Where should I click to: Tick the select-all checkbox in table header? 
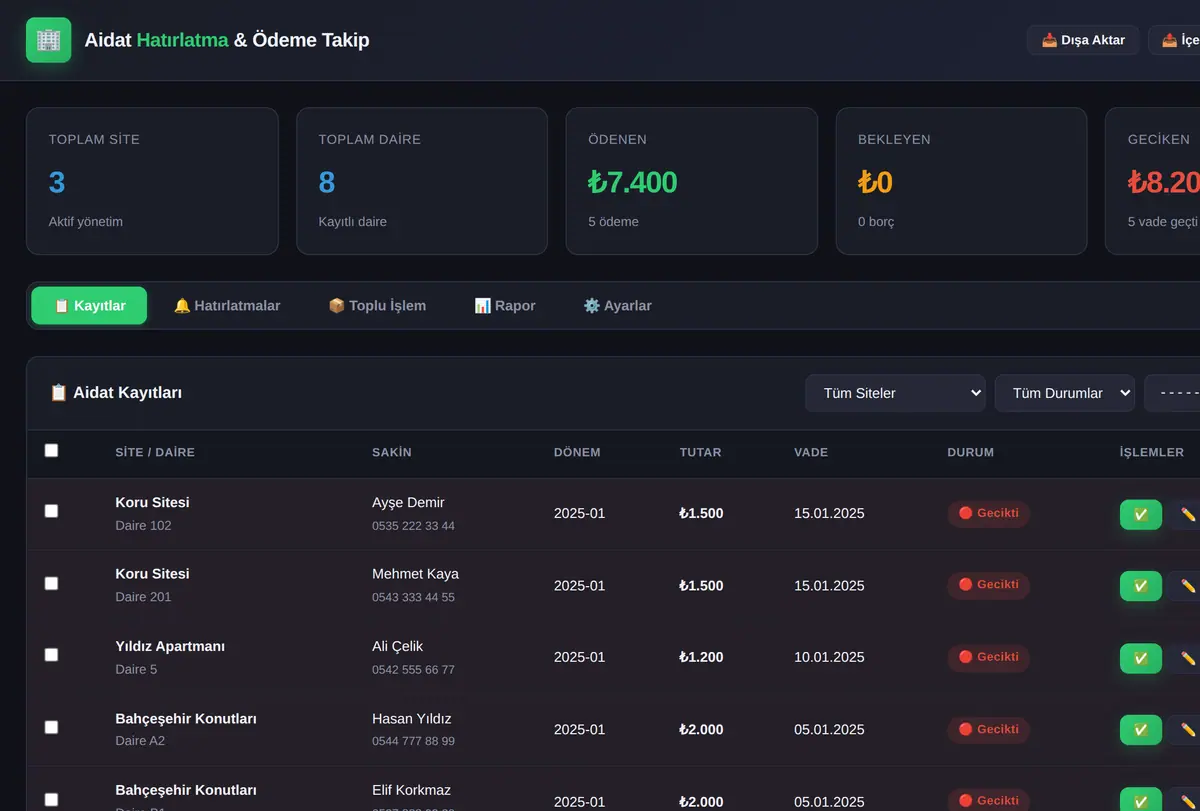52,451
